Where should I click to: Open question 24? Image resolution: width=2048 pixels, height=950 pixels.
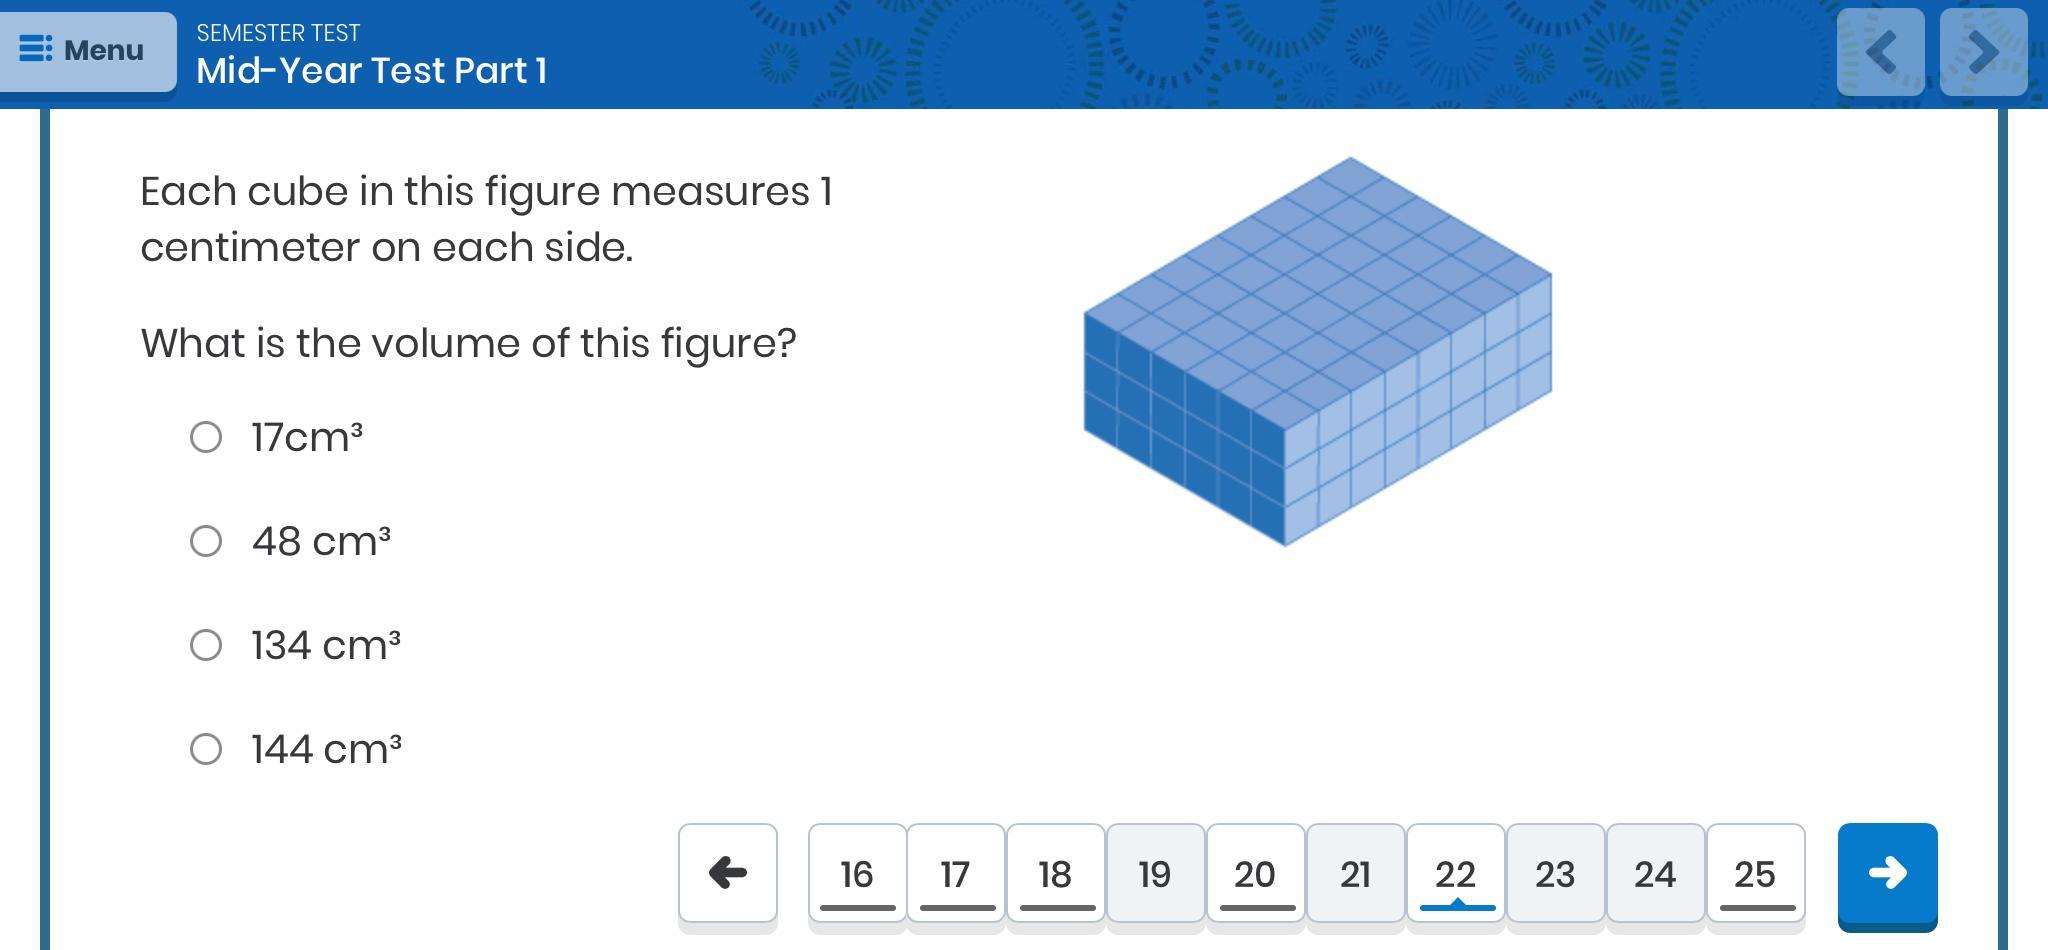click(1656, 873)
